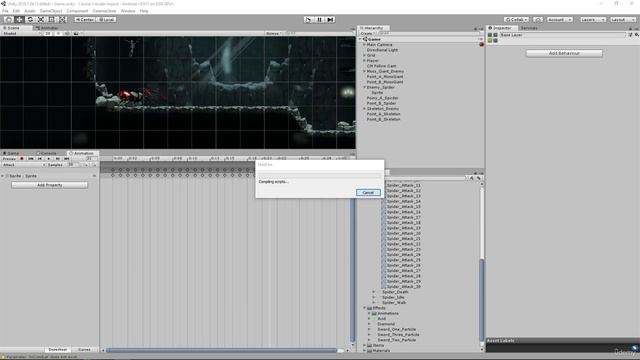Viewport: 640px width, 360px height.
Task: Select the combined Transform tool
Action: (x=62, y=19)
